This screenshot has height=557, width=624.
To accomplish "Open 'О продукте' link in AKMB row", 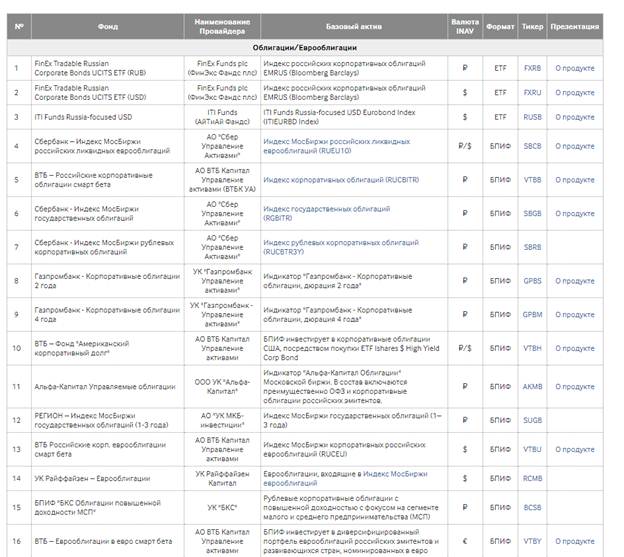I will (x=575, y=386).
